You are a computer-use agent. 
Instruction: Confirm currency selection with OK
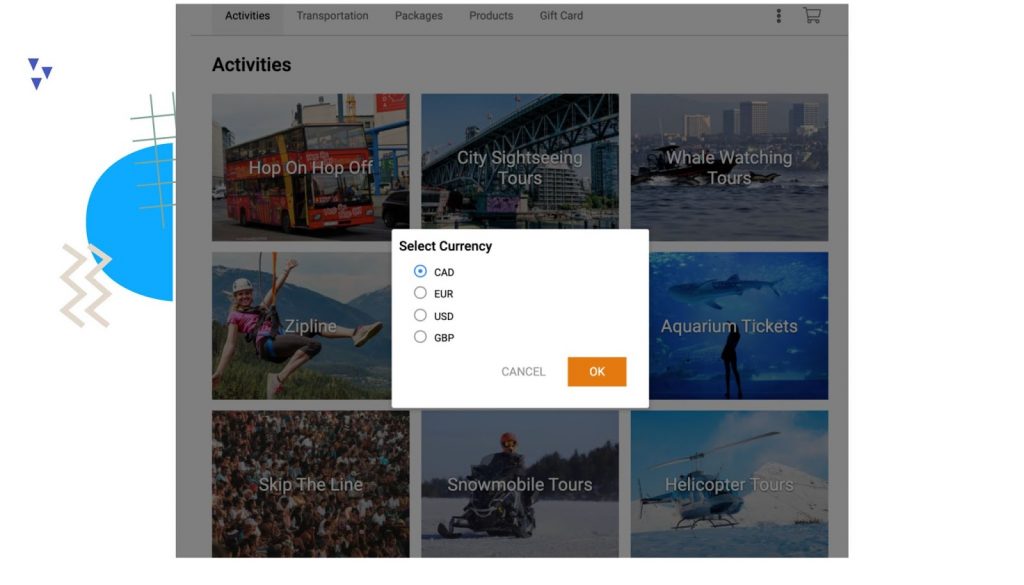click(x=596, y=371)
